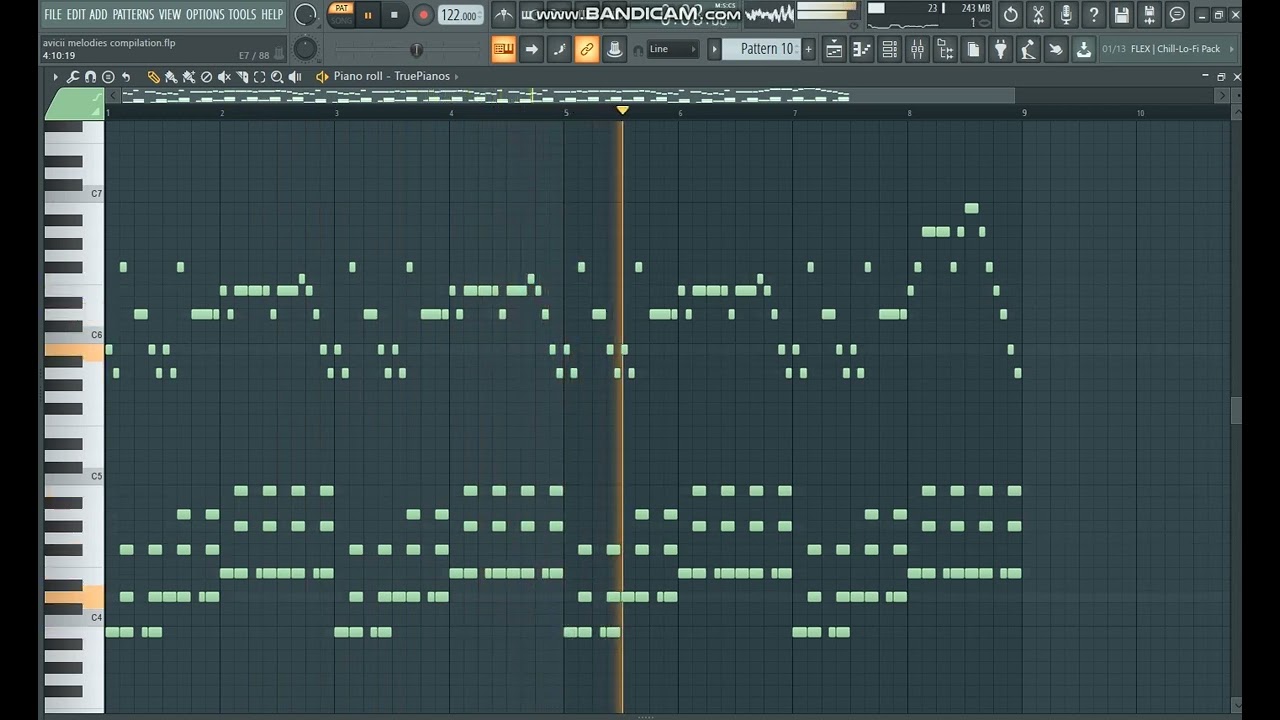Click the CPU and memory monitor panel
This screenshot has width=1280, height=720.
pos(930,15)
